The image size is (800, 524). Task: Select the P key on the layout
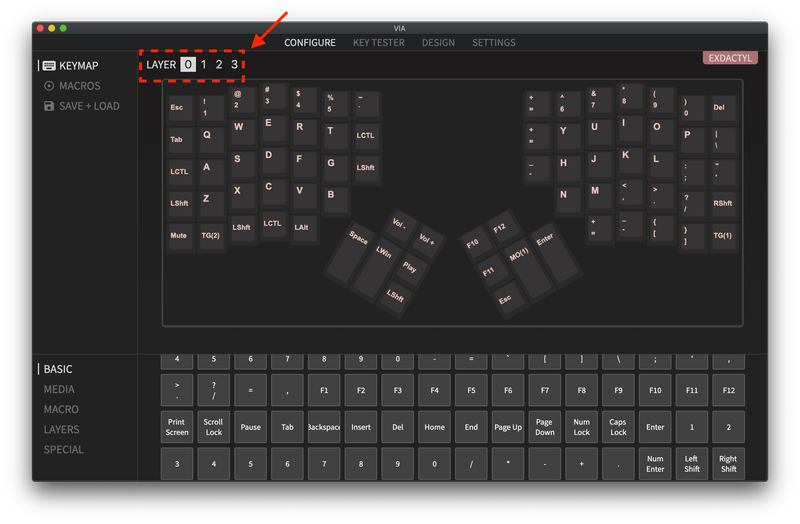pos(692,140)
